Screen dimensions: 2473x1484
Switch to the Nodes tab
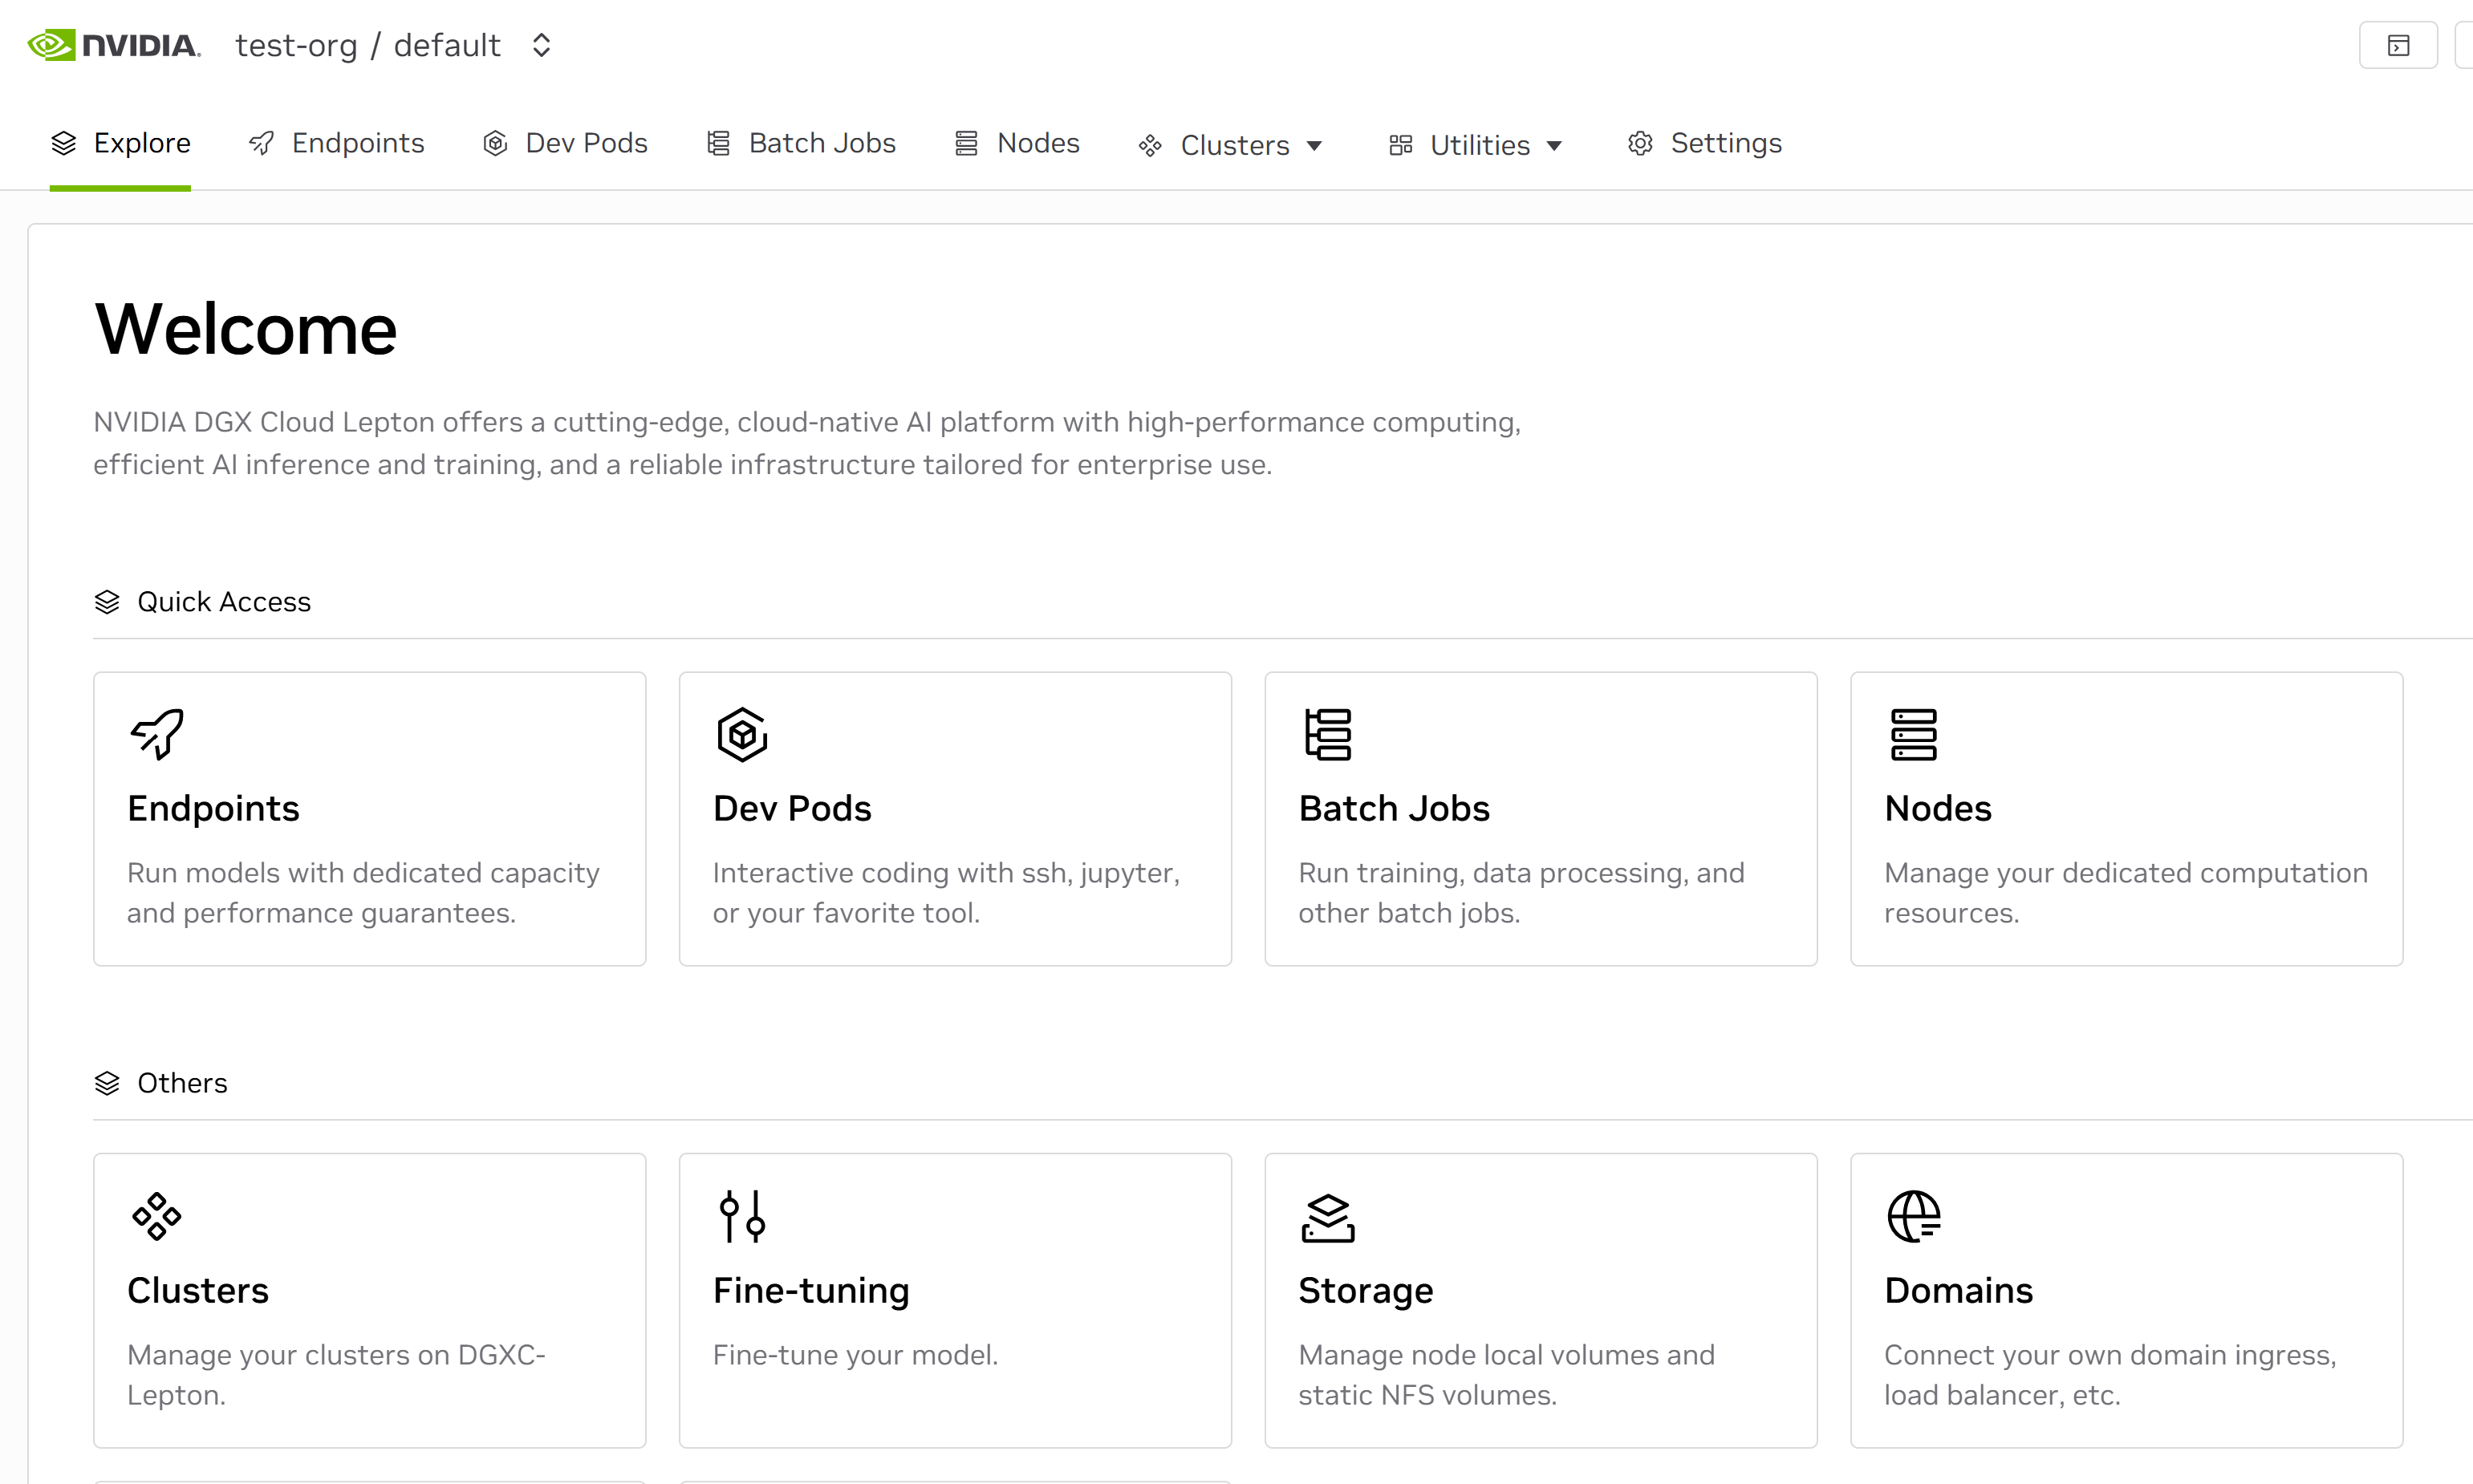tap(1017, 143)
